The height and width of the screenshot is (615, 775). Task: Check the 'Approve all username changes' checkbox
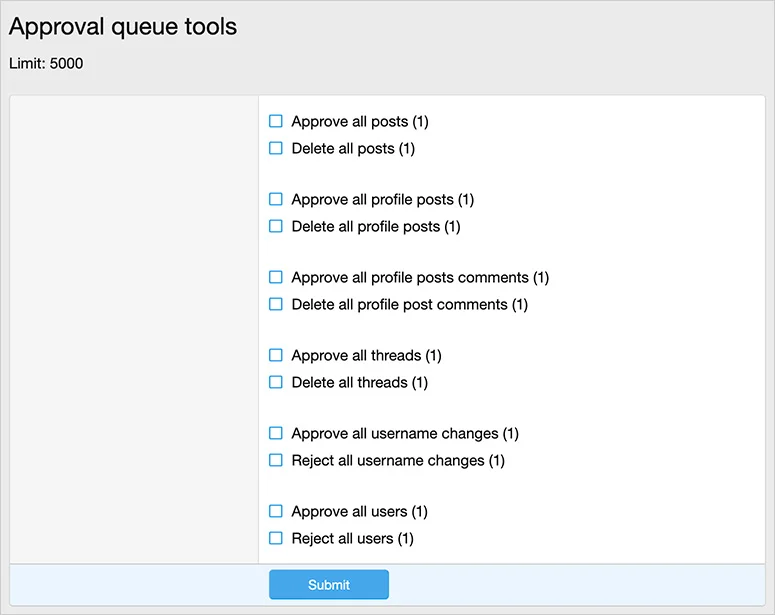[276, 433]
